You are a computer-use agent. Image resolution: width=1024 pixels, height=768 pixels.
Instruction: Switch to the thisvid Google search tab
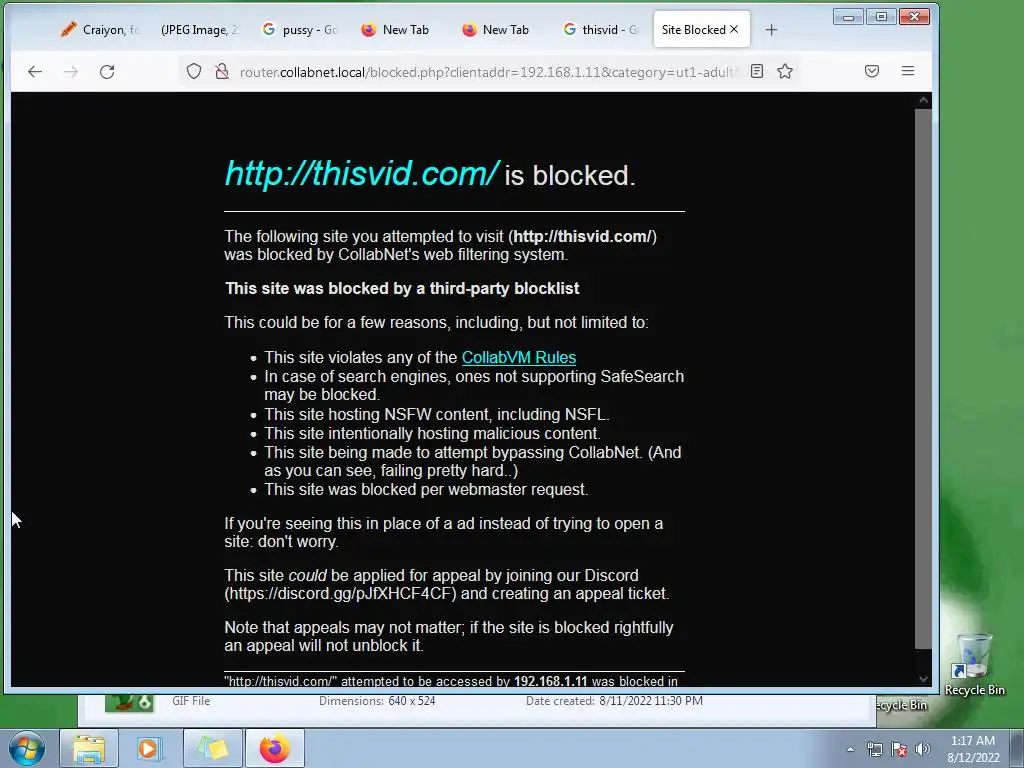coord(601,30)
